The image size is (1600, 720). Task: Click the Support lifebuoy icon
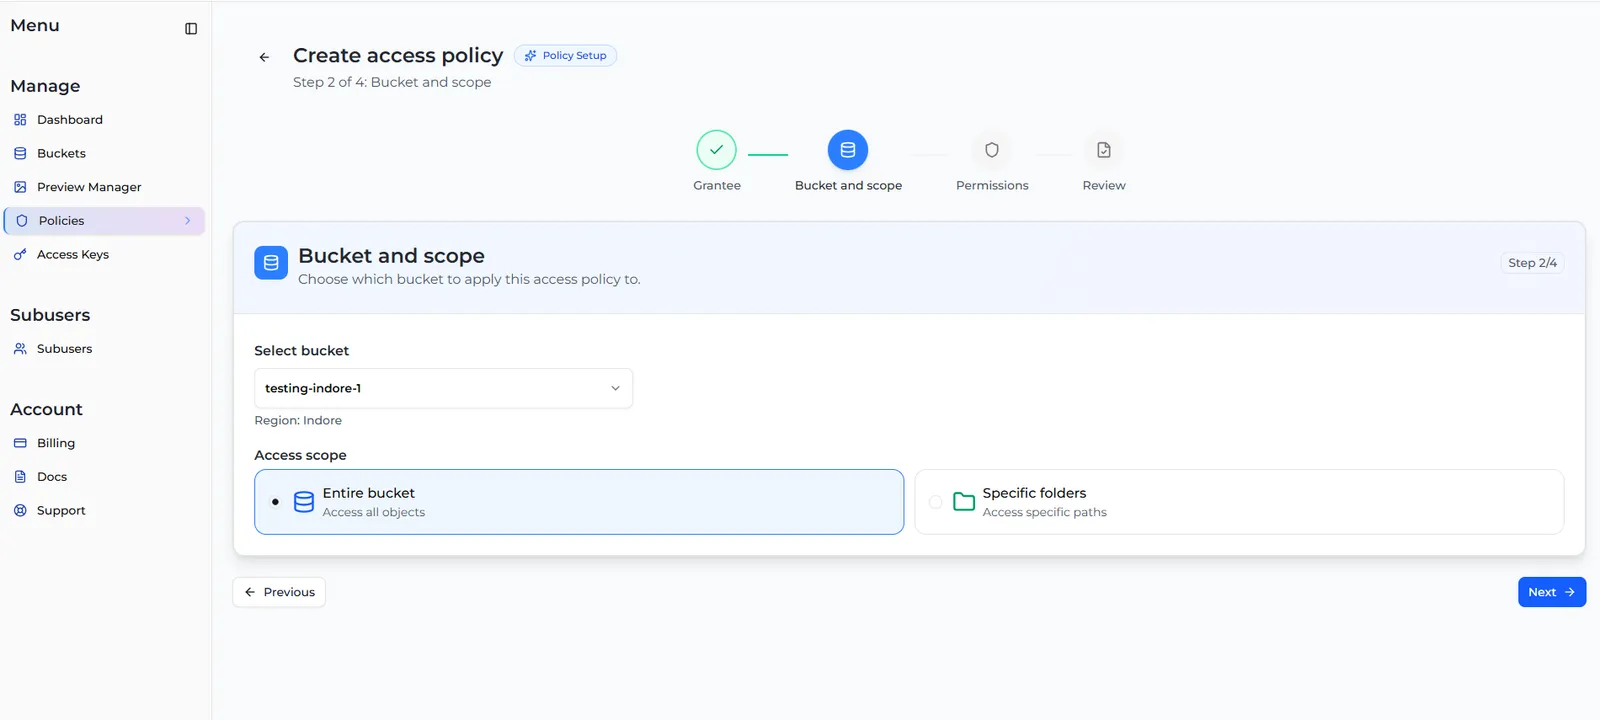[20, 511]
